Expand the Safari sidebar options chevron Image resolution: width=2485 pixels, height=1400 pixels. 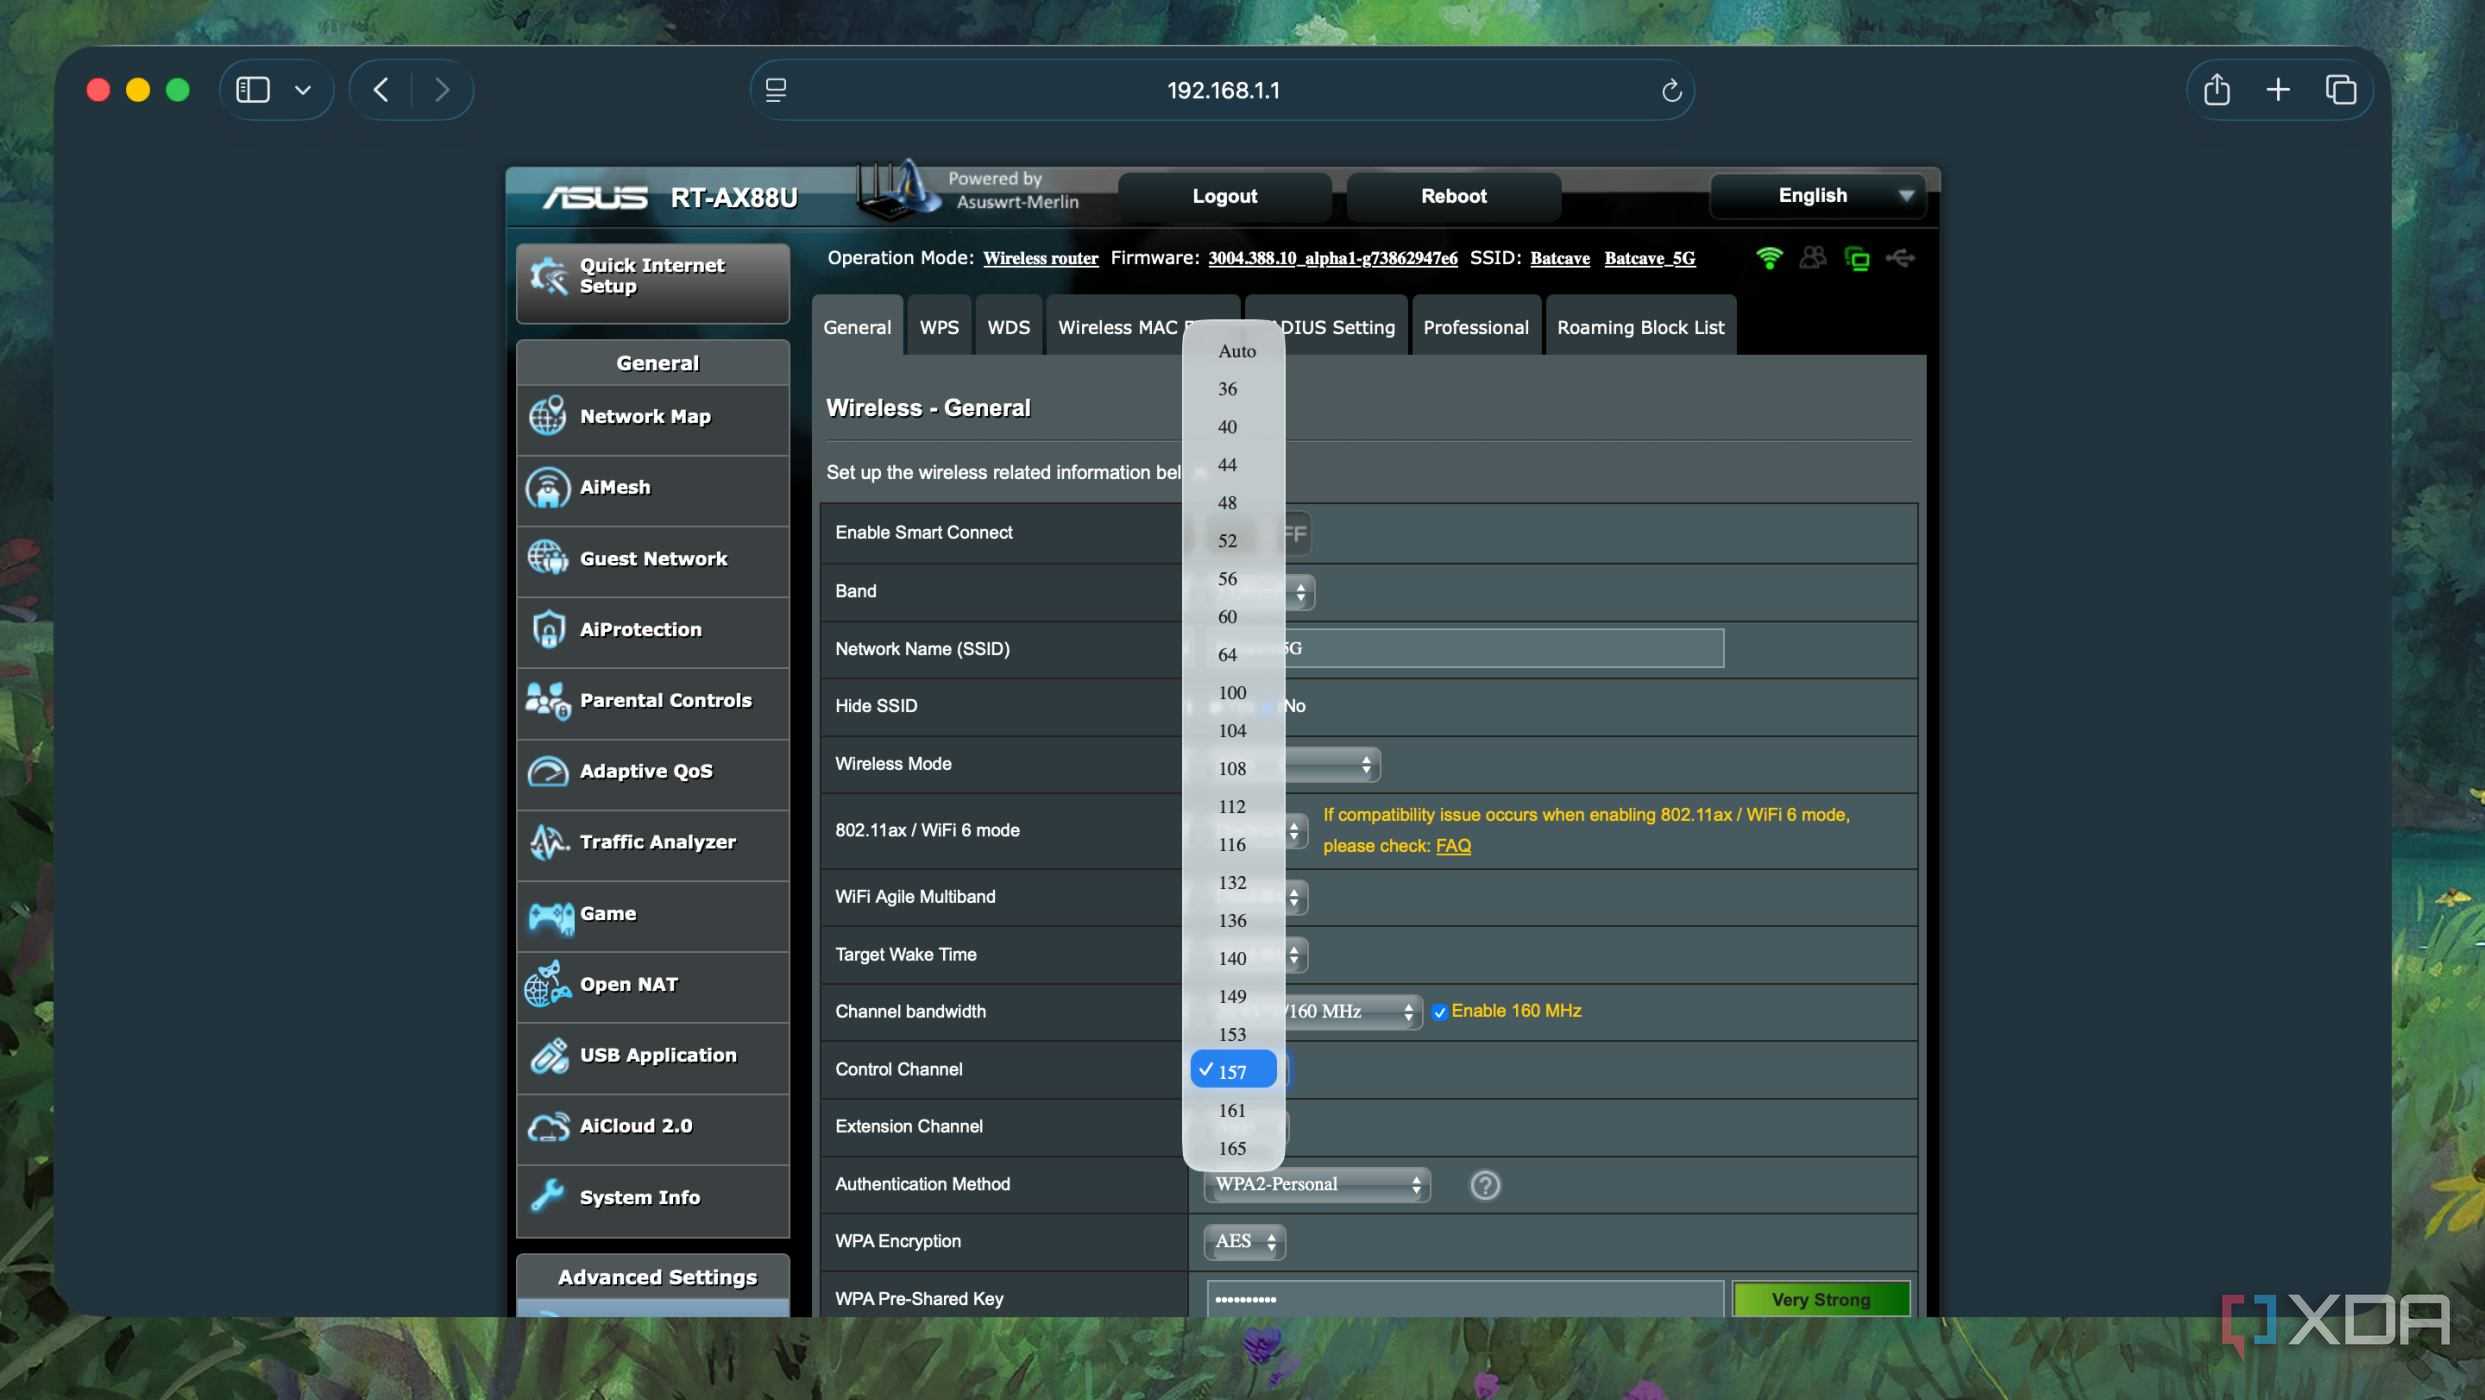(x=302, y=90)
